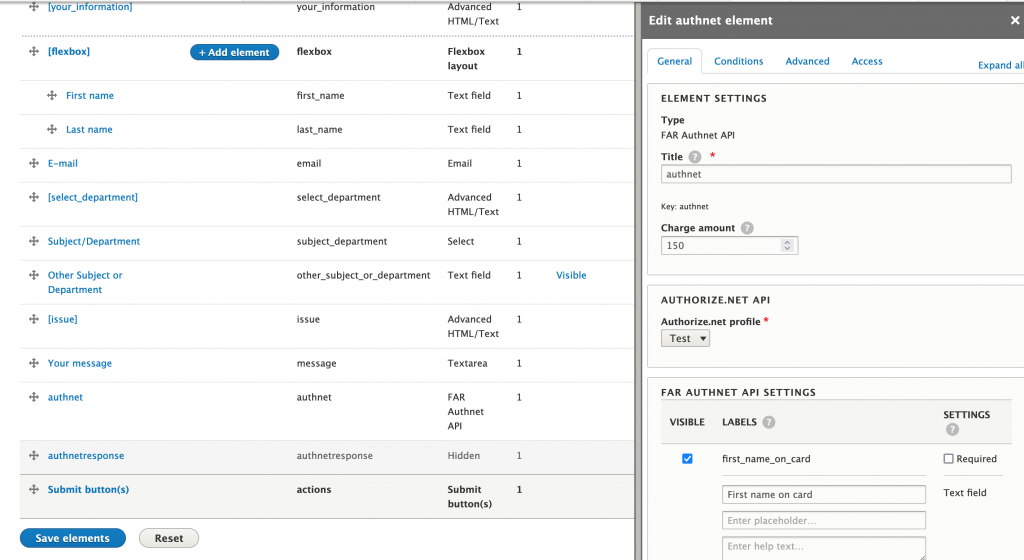The width and height of the screenshot is (1024, 560).
Task: Click the Charge amount stepper arrows
Action: (x=787, y=245)
